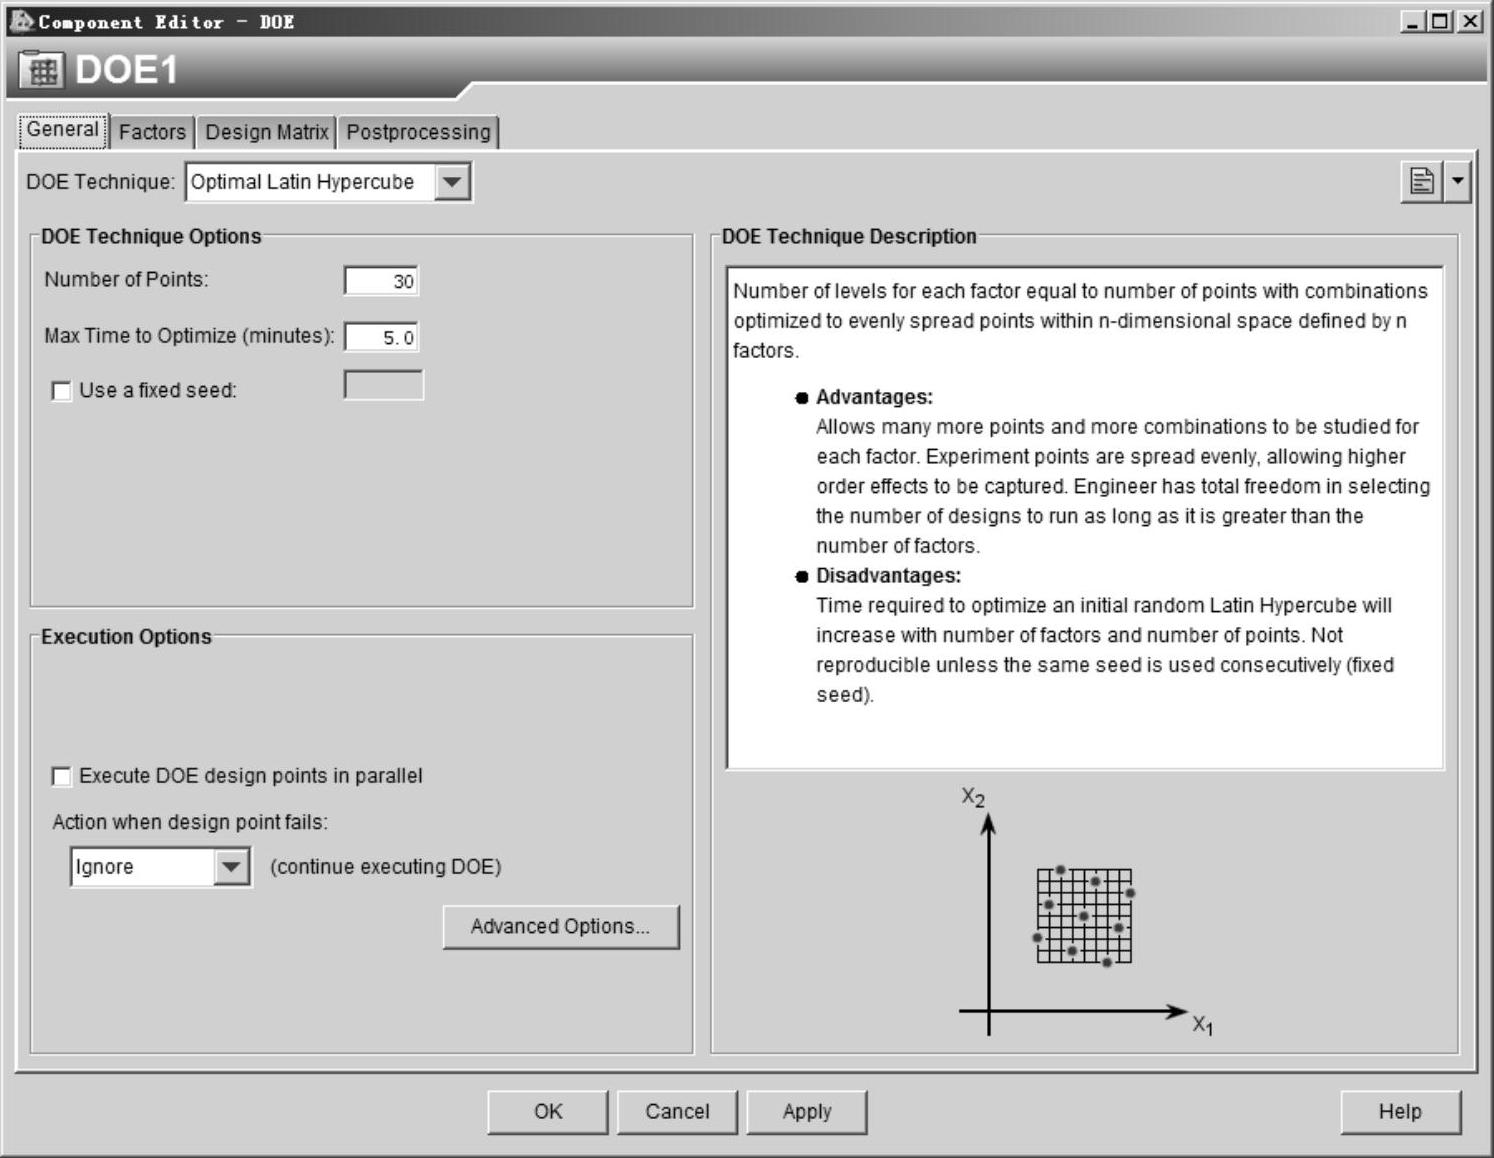This screenshot has width=1494, height=1158.
Task: Open the Design Matrix tab
Action: [x=267, y=132]
